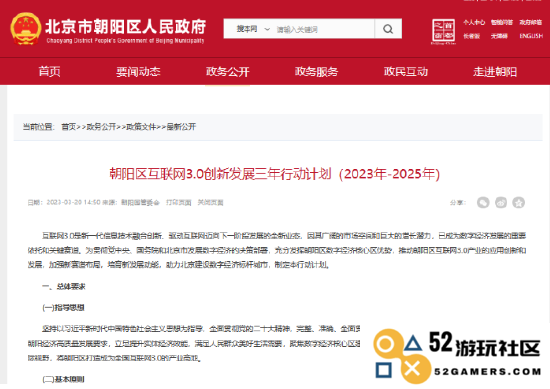
Task: Switch to 长者版 elder mode
Action: point(471,36)
